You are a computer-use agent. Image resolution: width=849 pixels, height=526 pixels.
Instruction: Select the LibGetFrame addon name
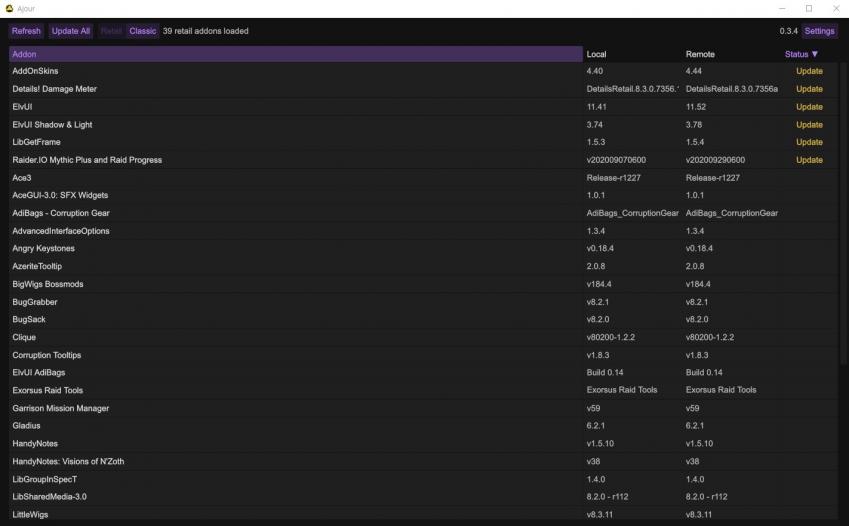36,142
